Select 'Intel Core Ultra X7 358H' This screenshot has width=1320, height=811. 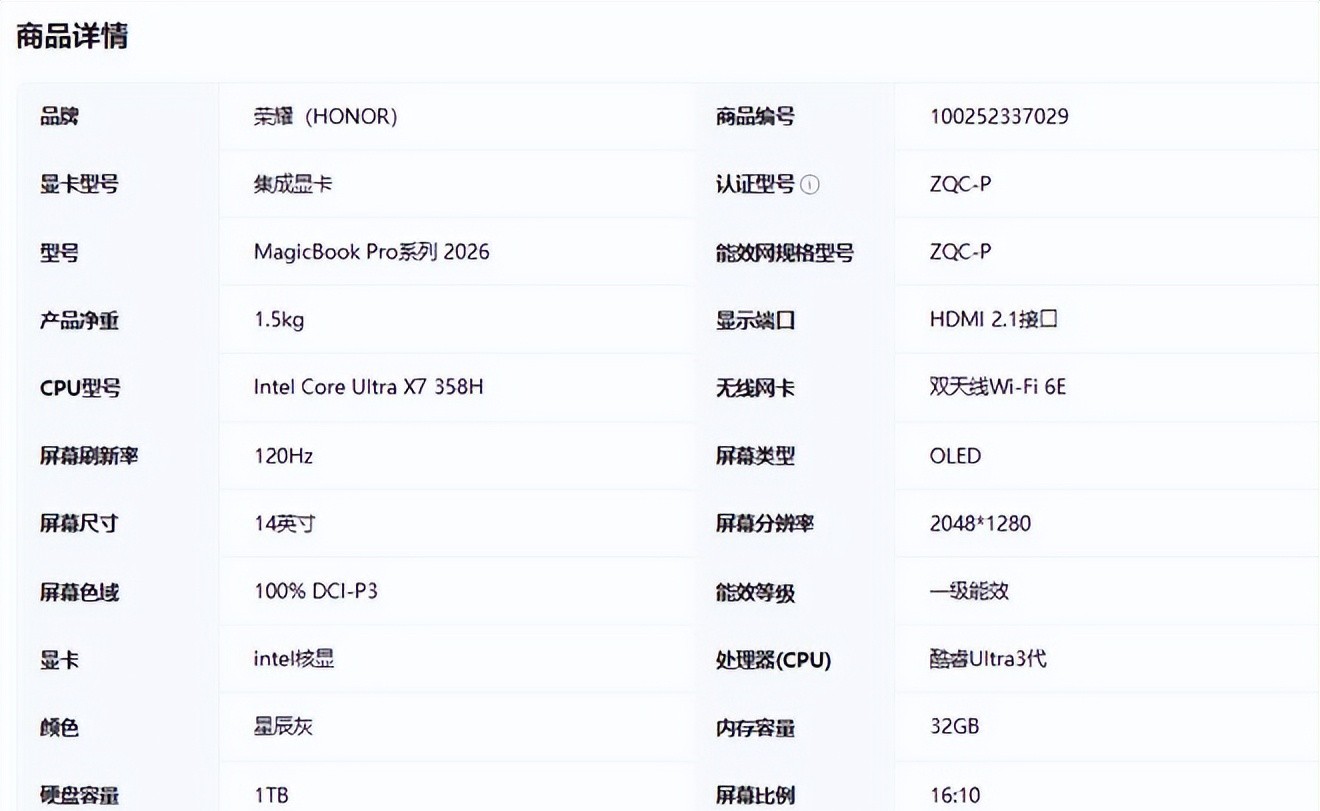pyautogui.click(x=368, y=387)
